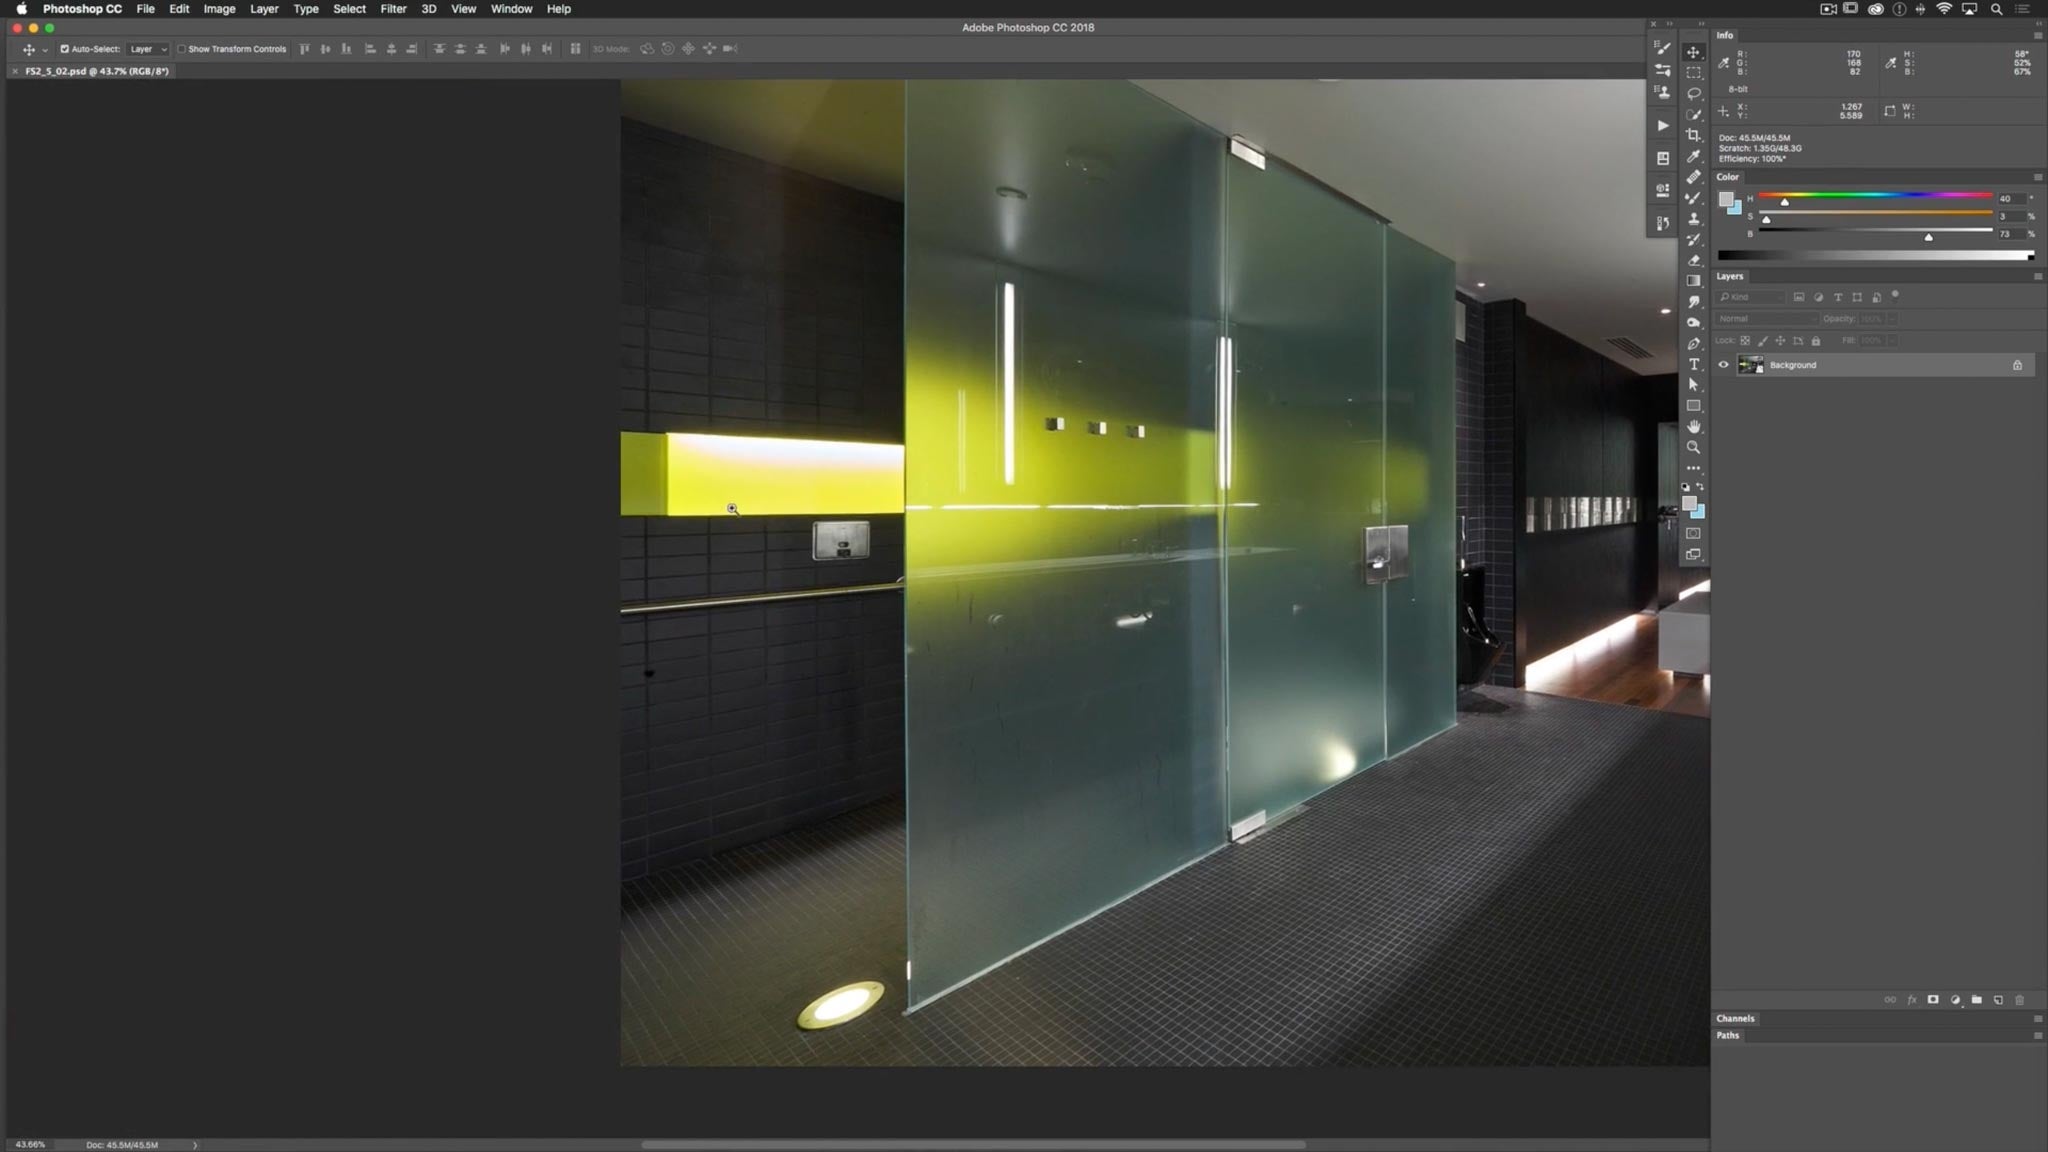Viewport: 2048px width, 1152px height.
Task: Select the Rectangle shape tool
Action: pyautogui.click(x=1693, y=406)
